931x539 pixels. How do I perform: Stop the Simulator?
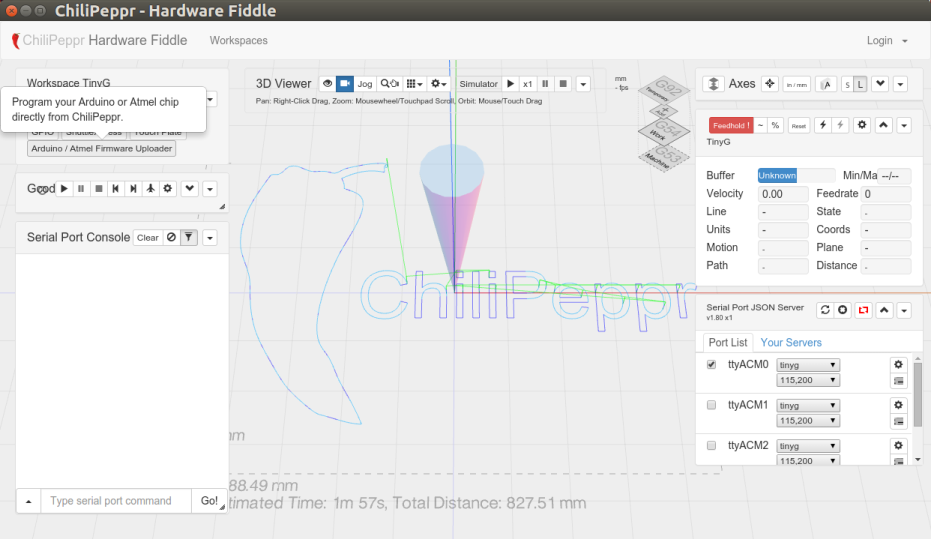563,84
